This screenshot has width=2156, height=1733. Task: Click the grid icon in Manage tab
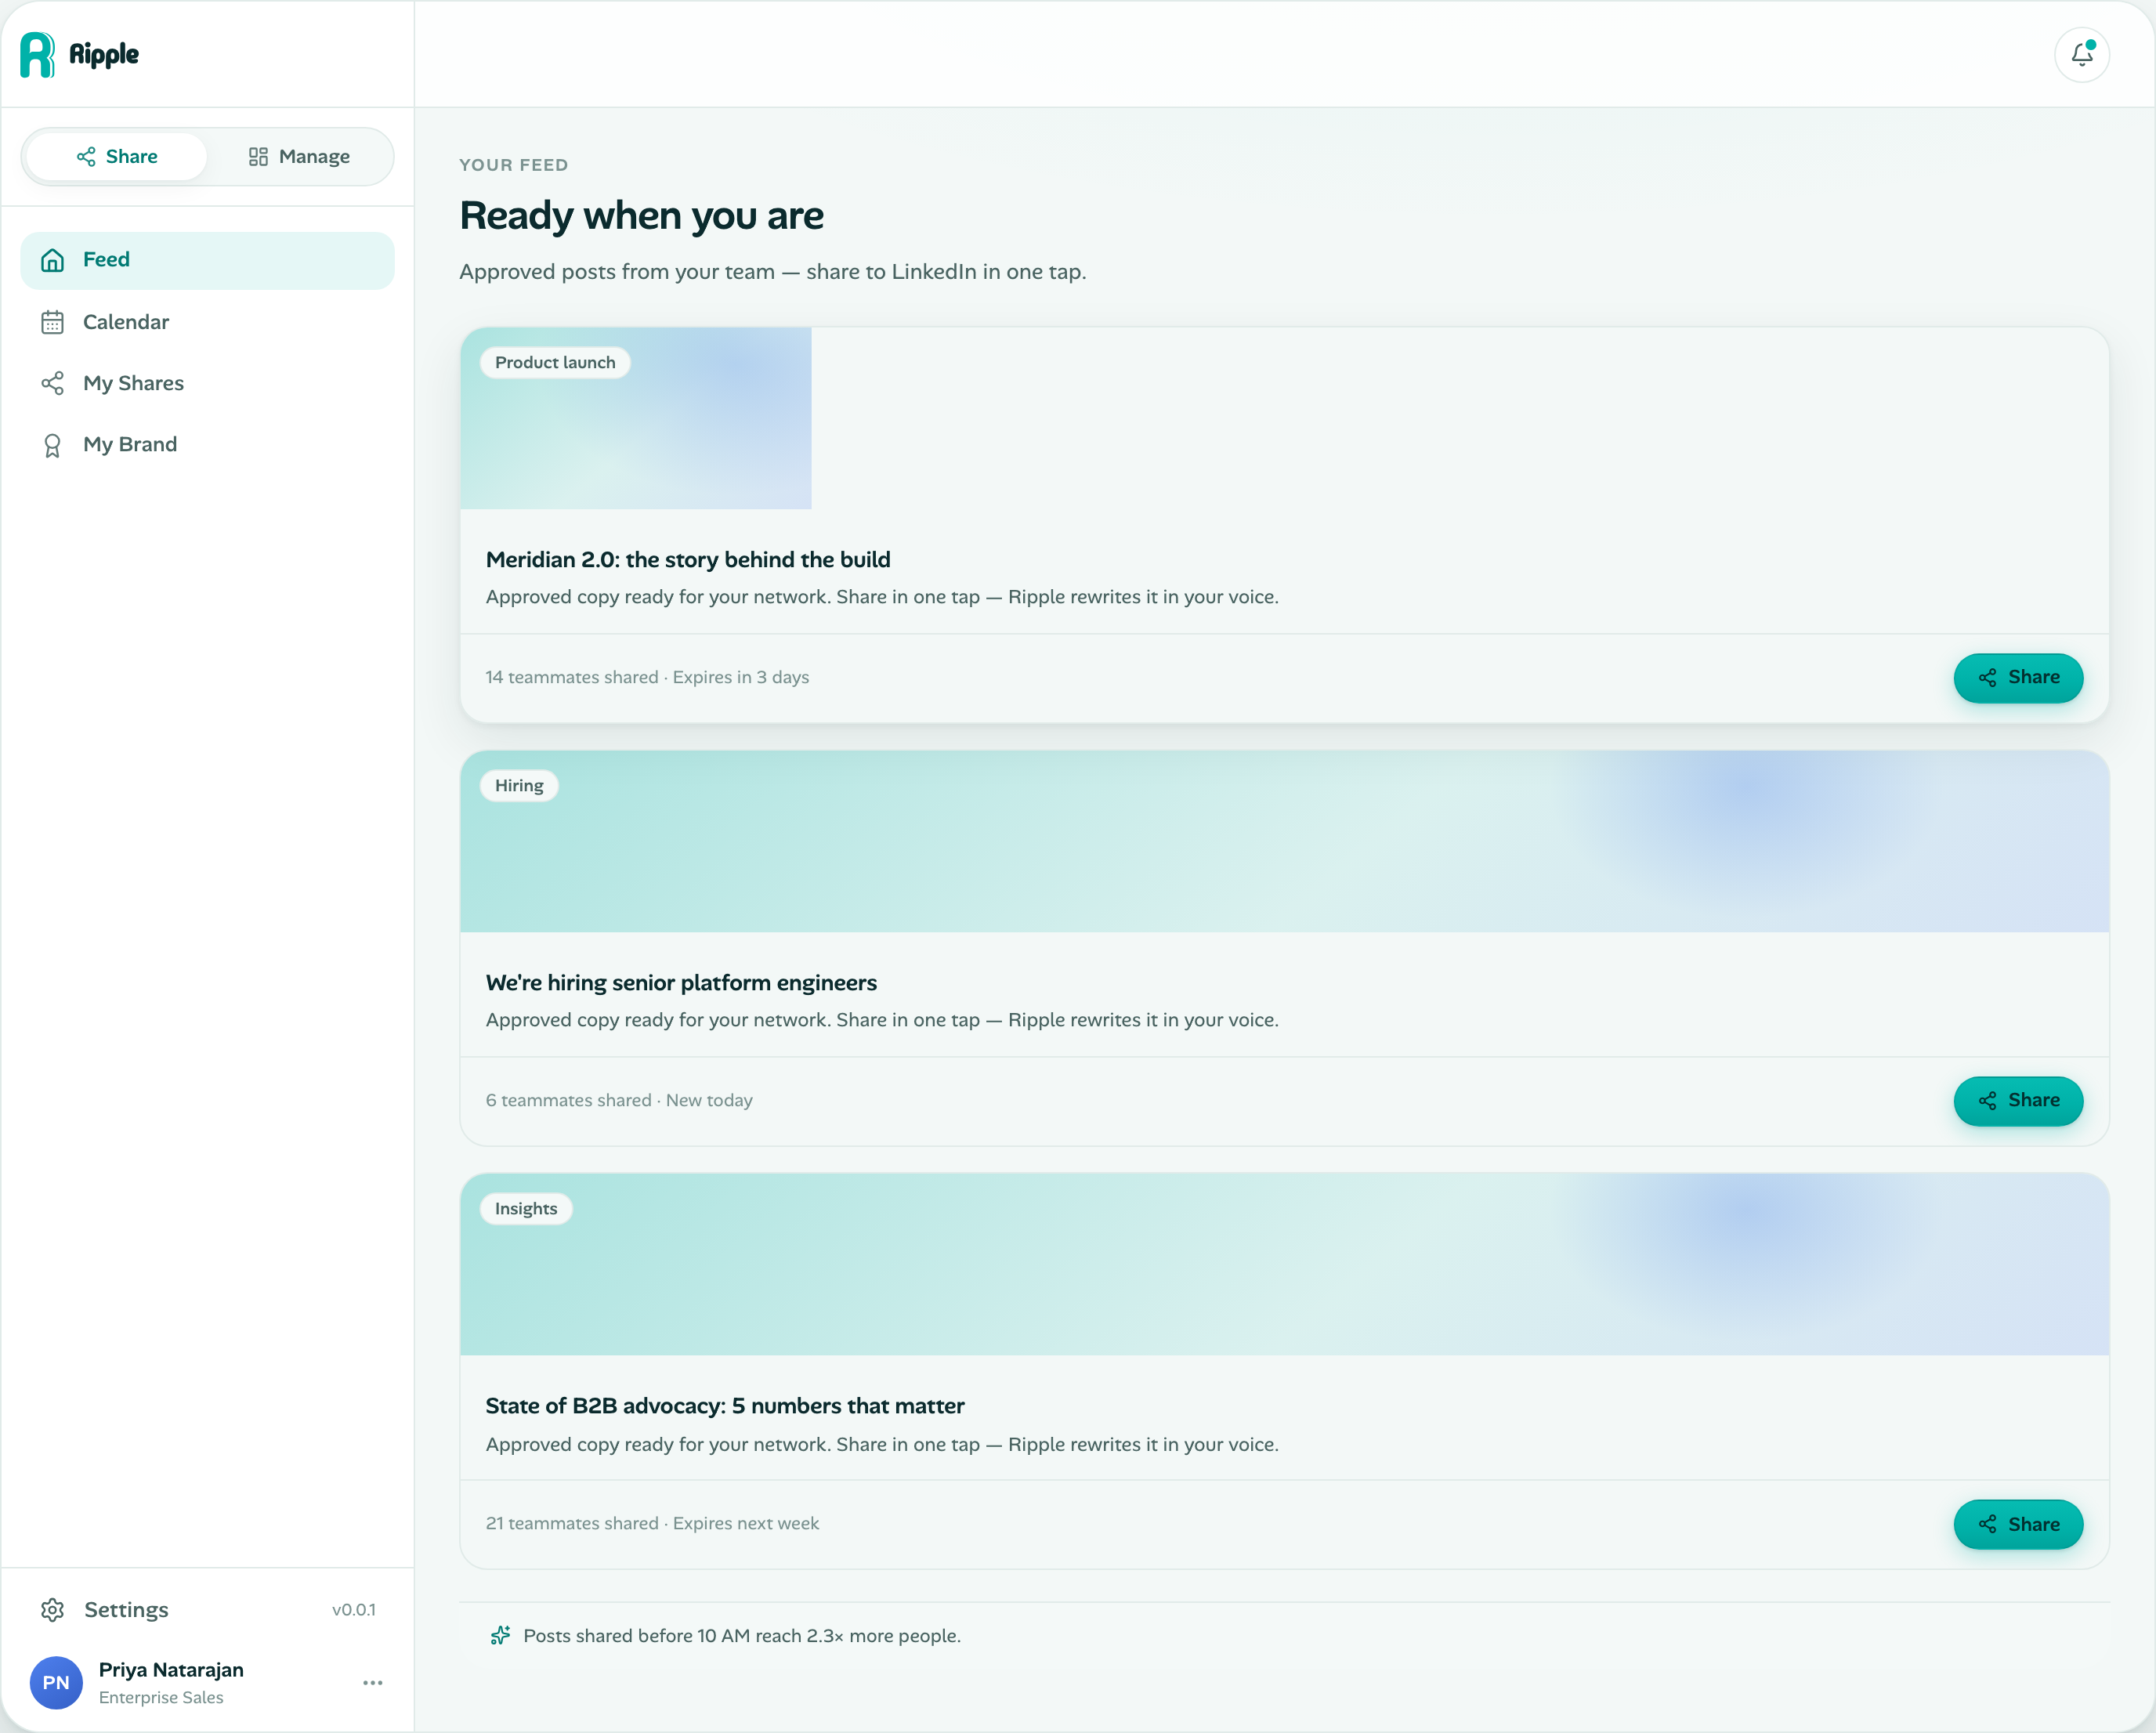258,157
